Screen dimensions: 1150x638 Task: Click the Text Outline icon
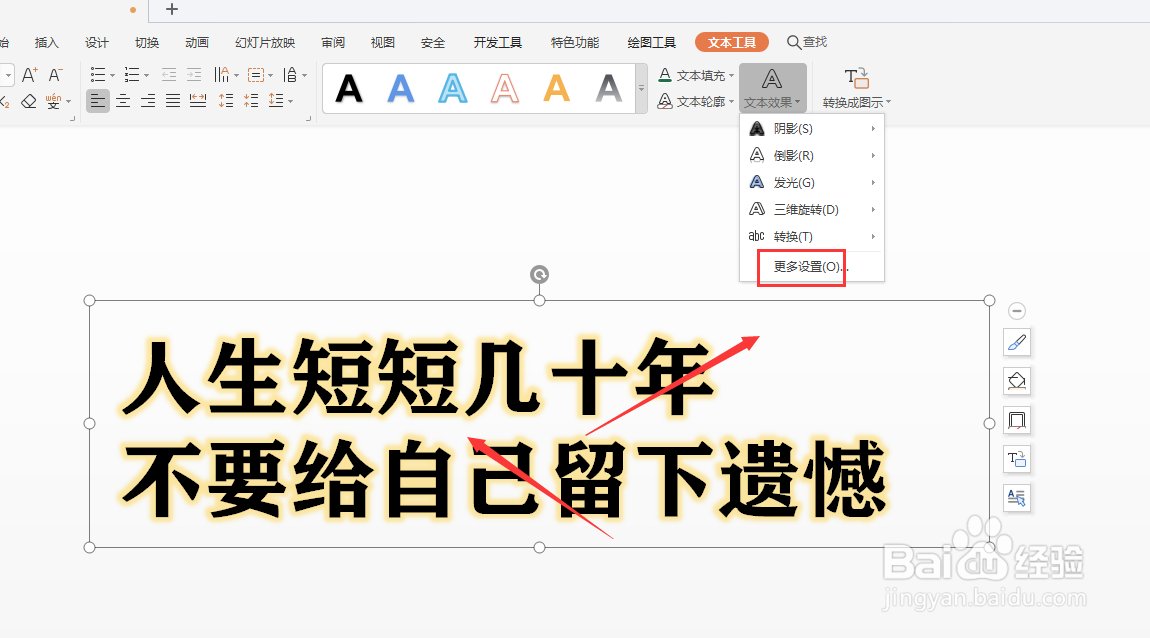pyautogui.click(x=665, y=101)
